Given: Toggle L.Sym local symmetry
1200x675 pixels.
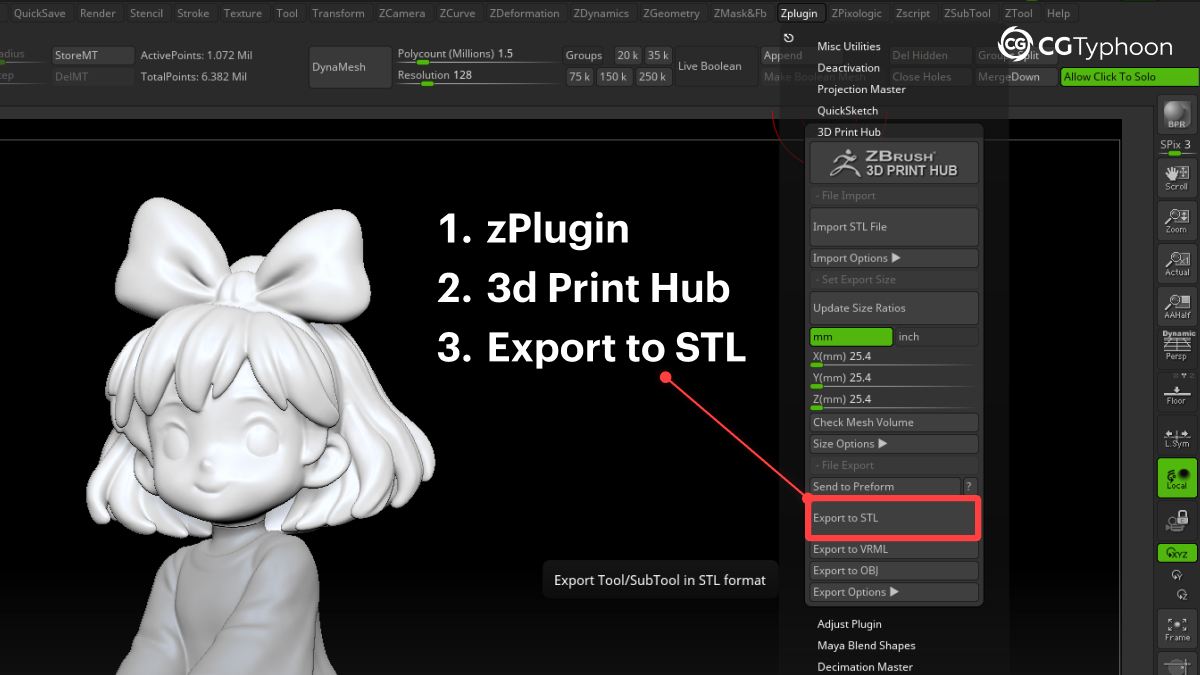Looking at the screenshot, I should pos(1177,435).
